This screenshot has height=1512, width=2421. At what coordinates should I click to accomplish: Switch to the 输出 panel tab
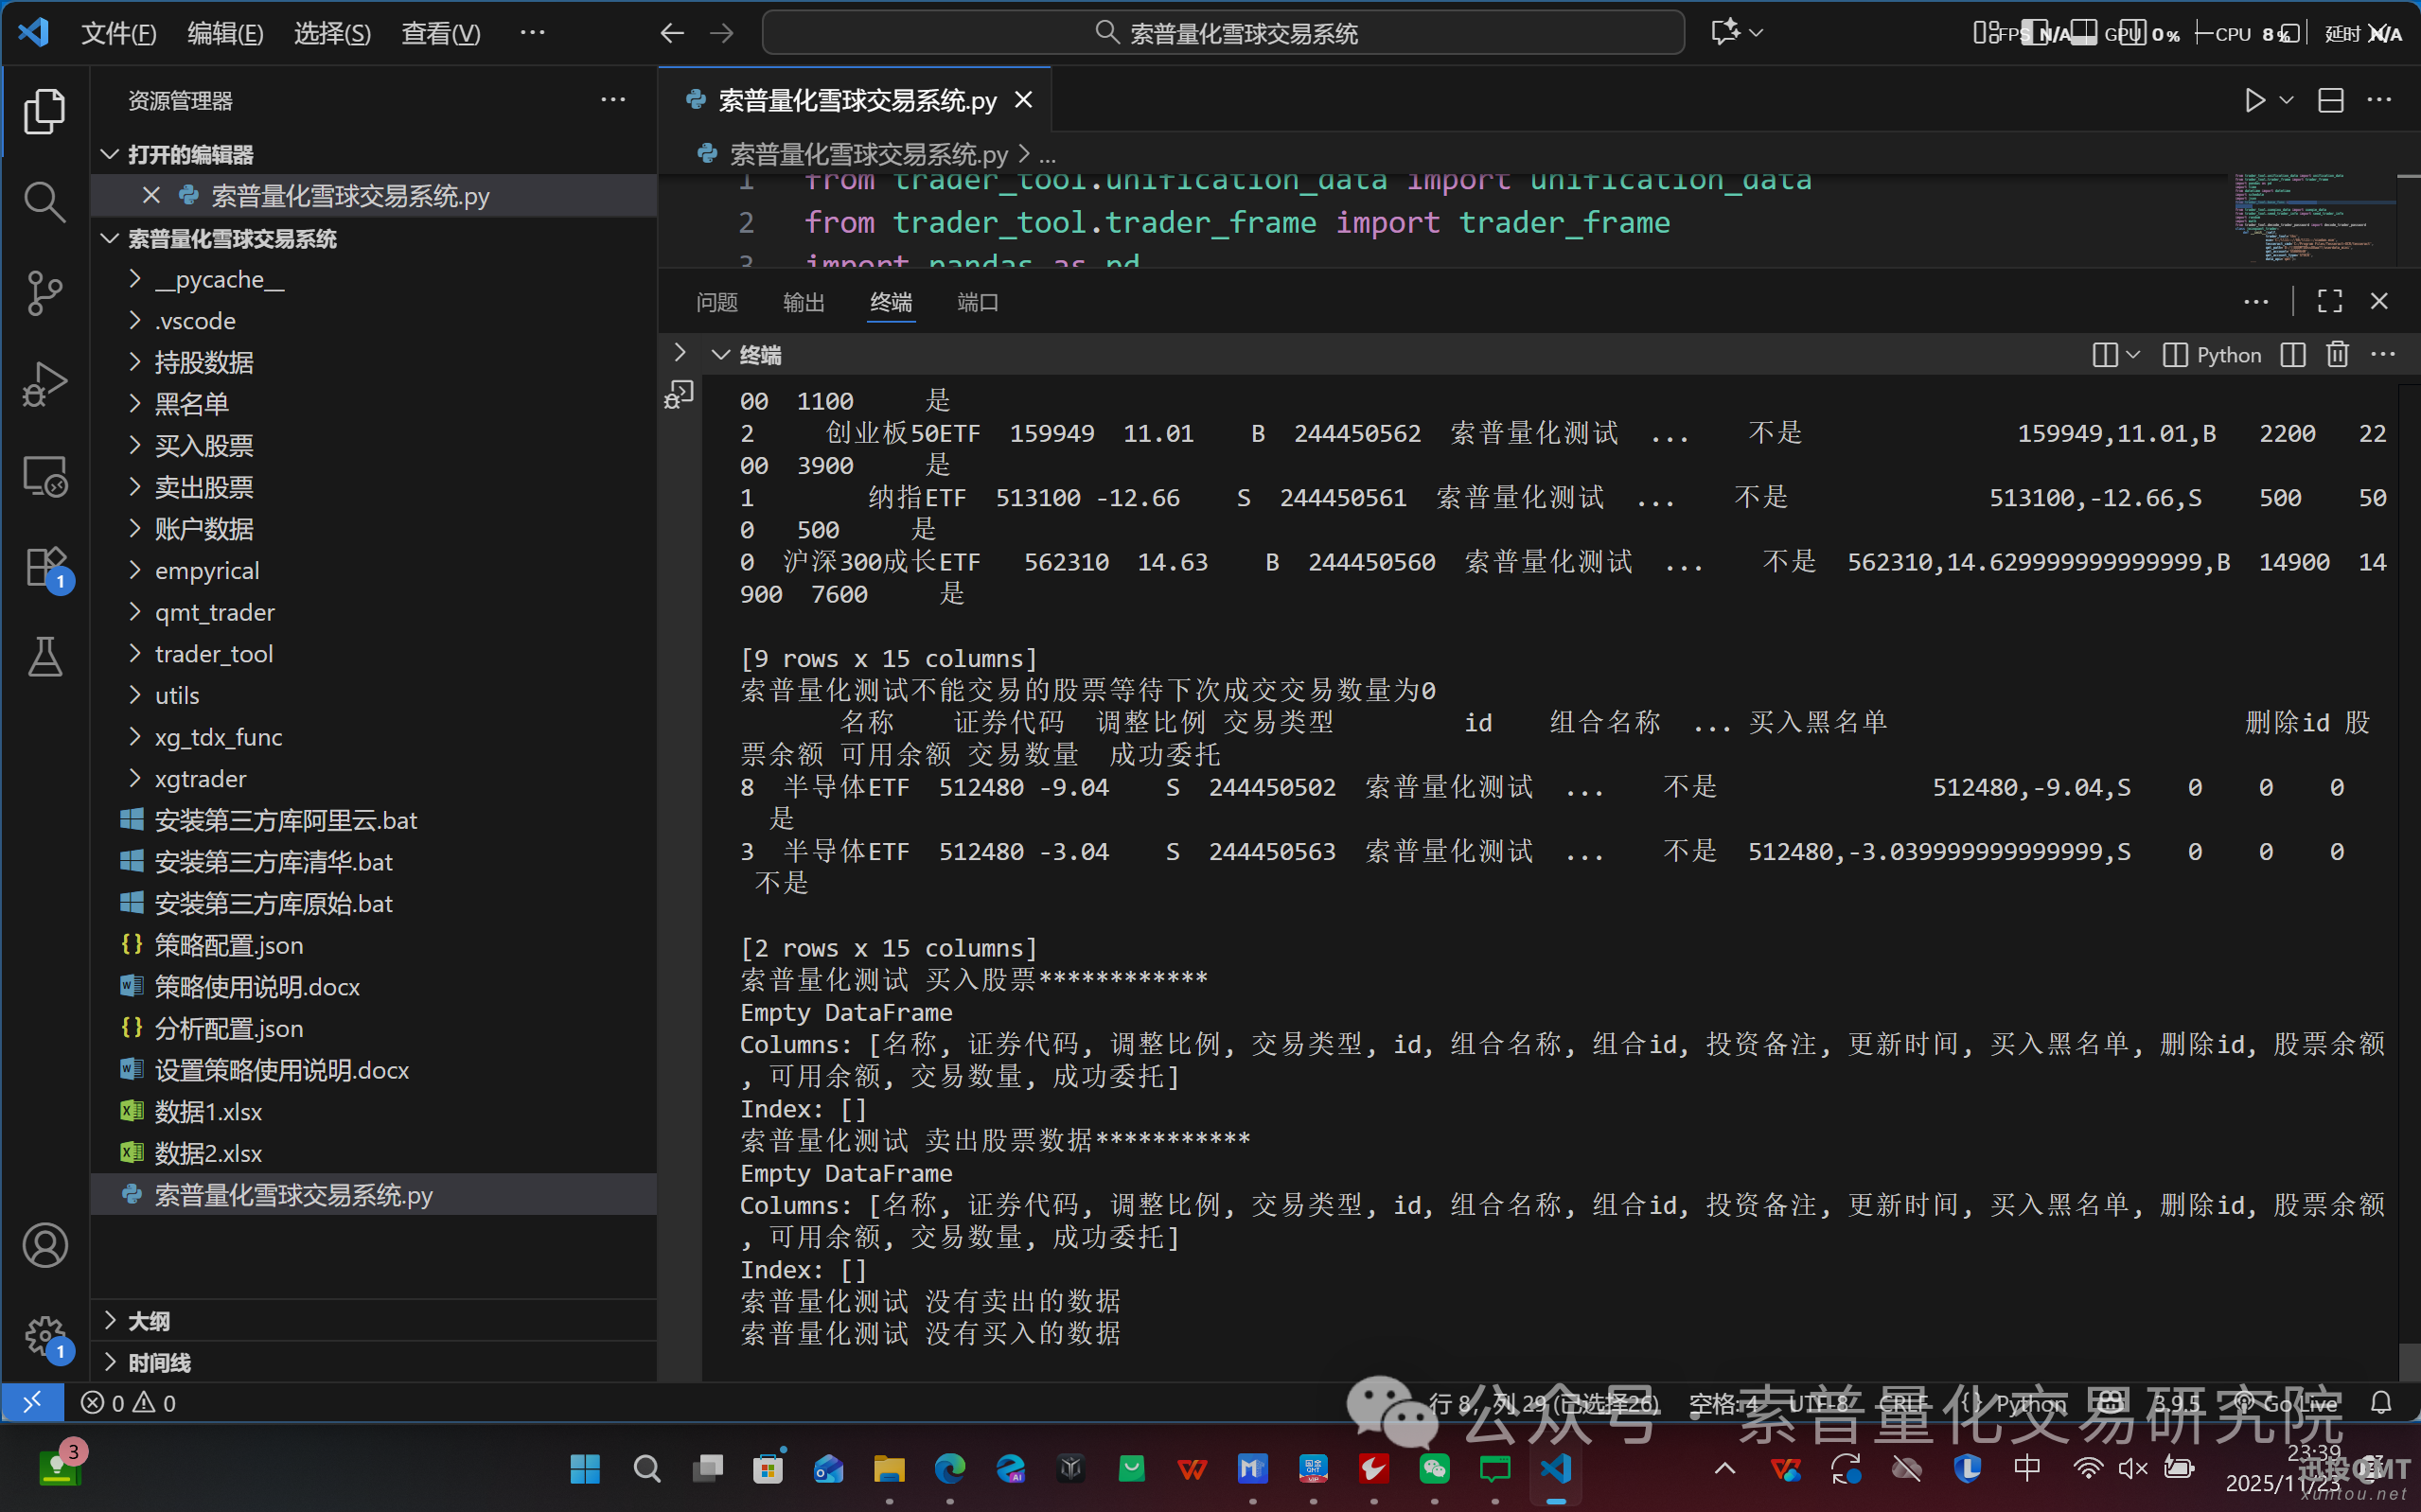click(803, 303)
